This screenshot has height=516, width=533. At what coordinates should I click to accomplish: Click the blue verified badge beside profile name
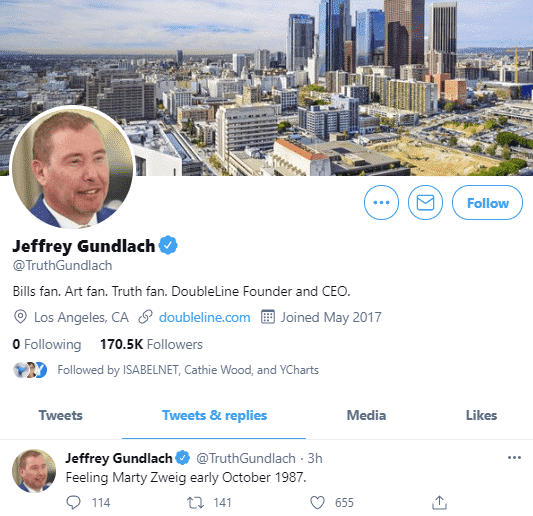click(x=168, y=245)
